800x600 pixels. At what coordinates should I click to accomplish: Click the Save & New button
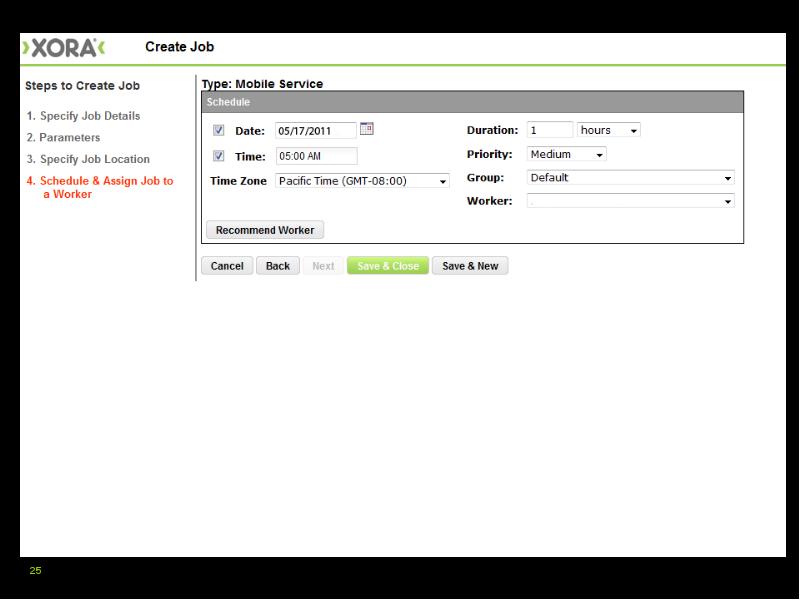click(470, 266)
